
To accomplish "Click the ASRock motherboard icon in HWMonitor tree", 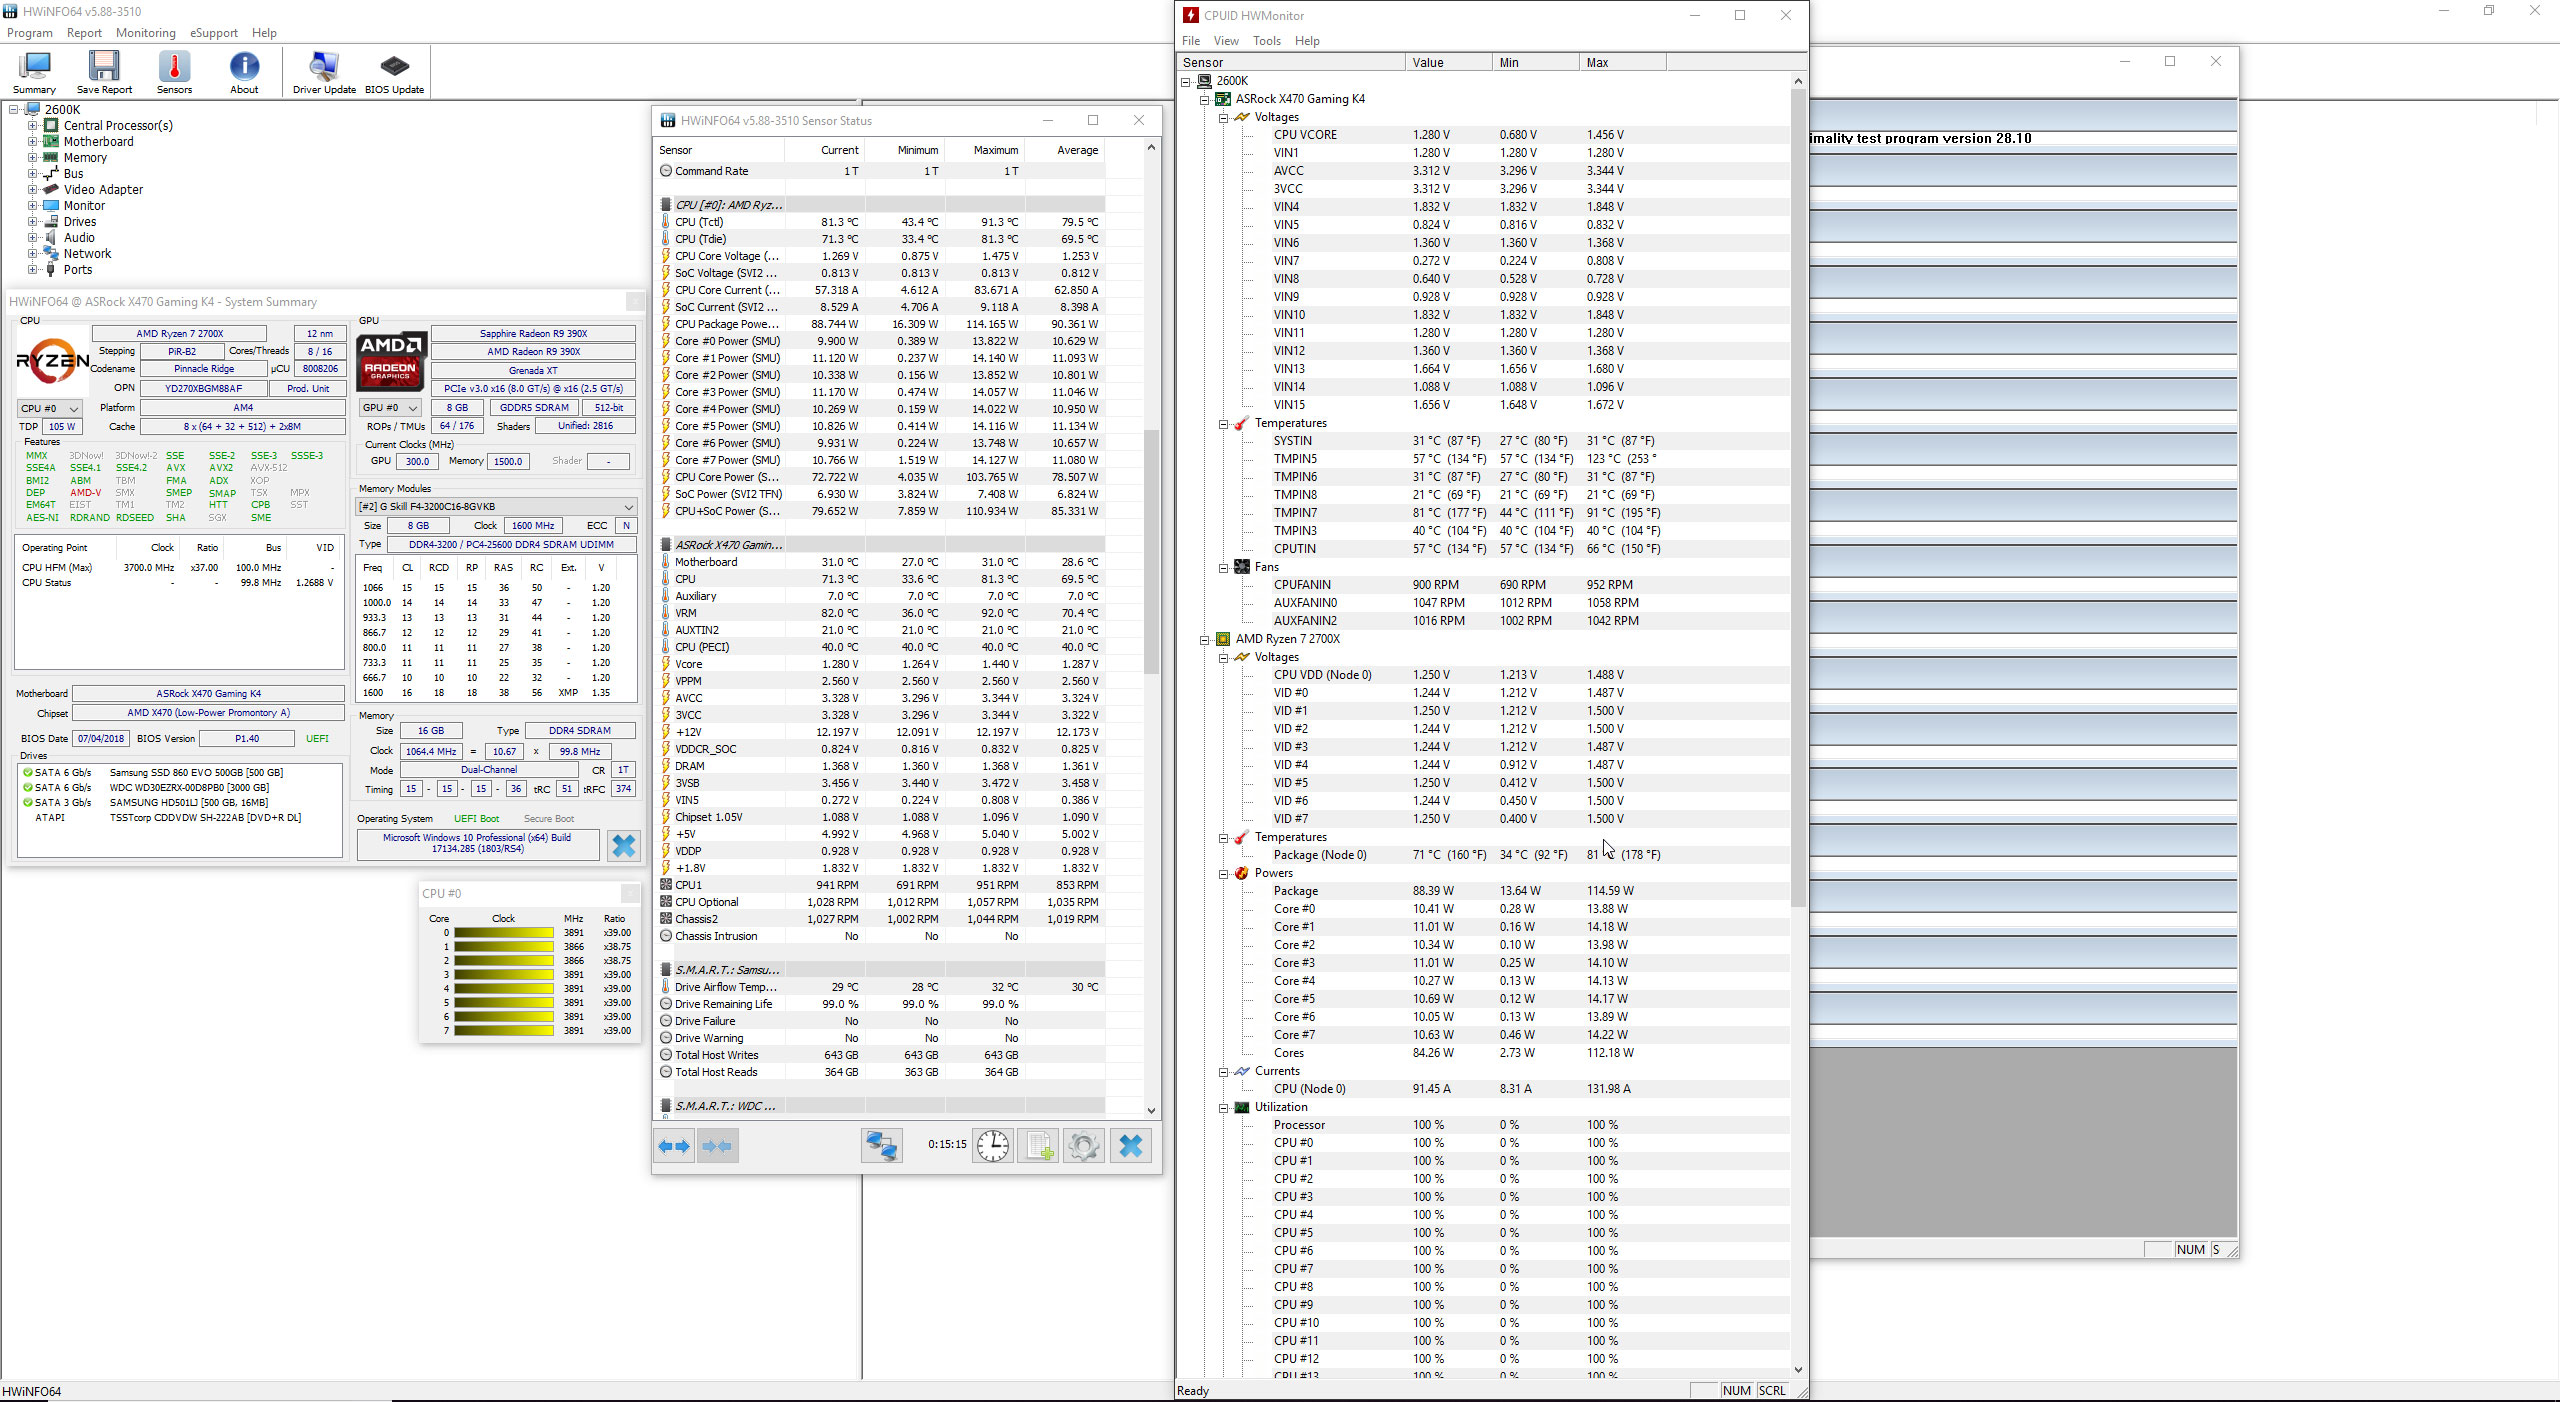I will click(x=1223, y=99).
